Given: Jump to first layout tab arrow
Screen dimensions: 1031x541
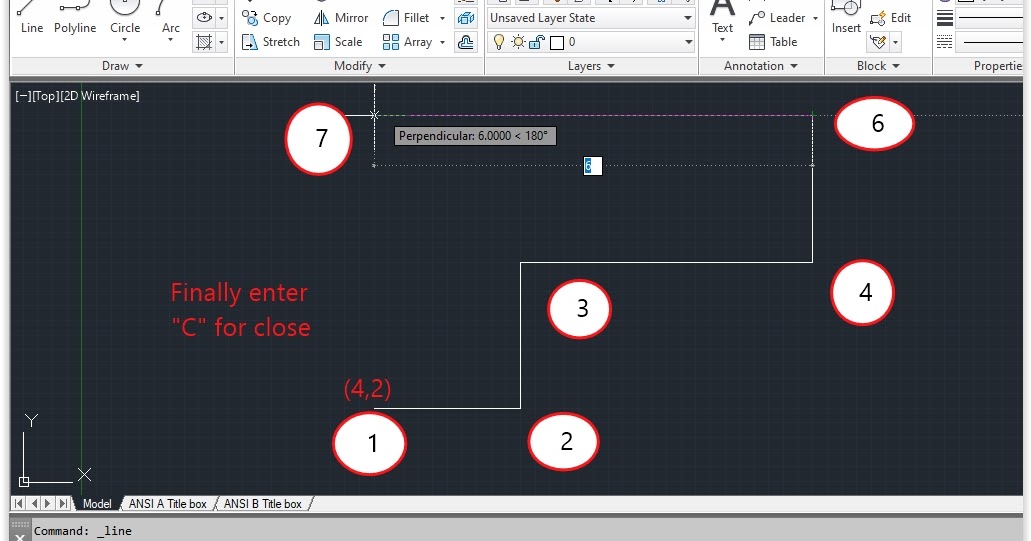Looking at the screenshot, I should pos(18,504).
